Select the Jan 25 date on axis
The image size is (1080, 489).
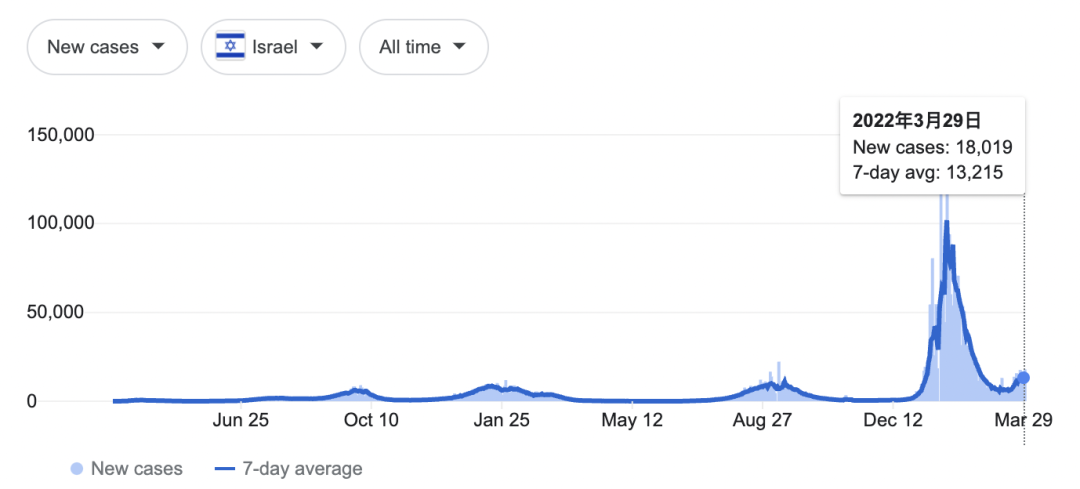501,420
